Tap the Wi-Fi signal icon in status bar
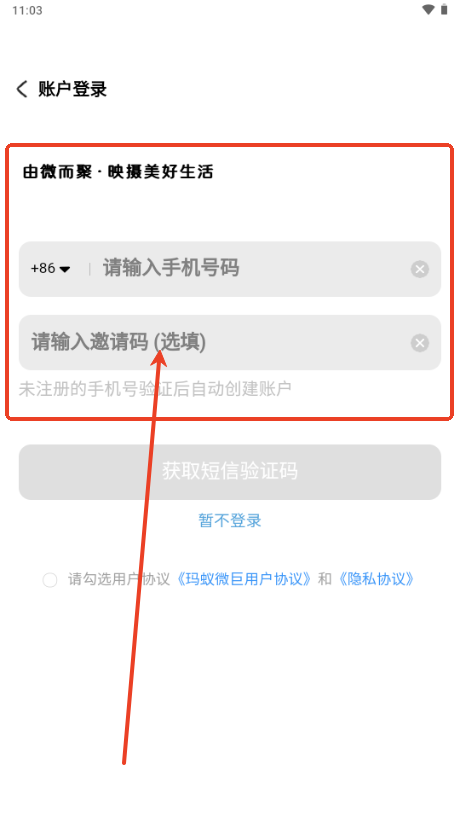460x819 pixels. click(429, 10)
